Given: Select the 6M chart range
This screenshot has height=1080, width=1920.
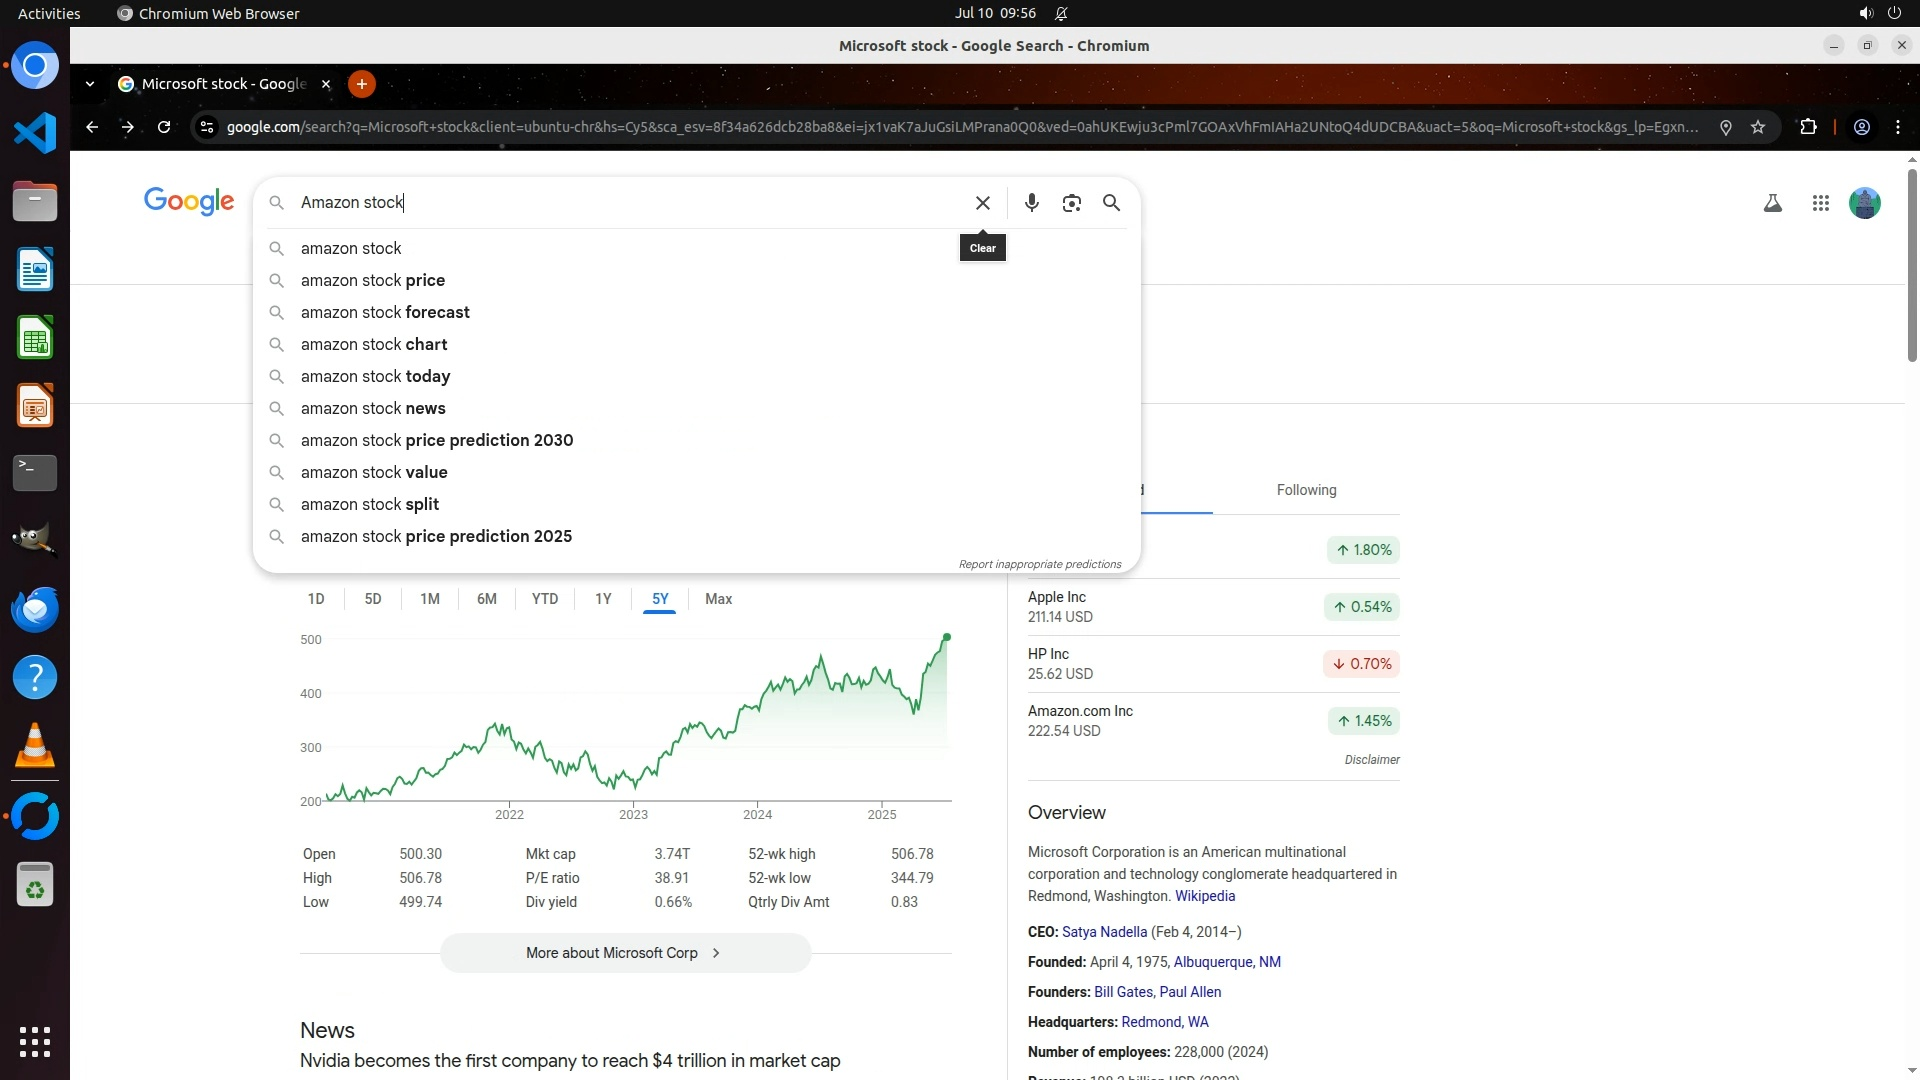Looking at the screenshot, I should pyautogui.click(x=486, y=599).
